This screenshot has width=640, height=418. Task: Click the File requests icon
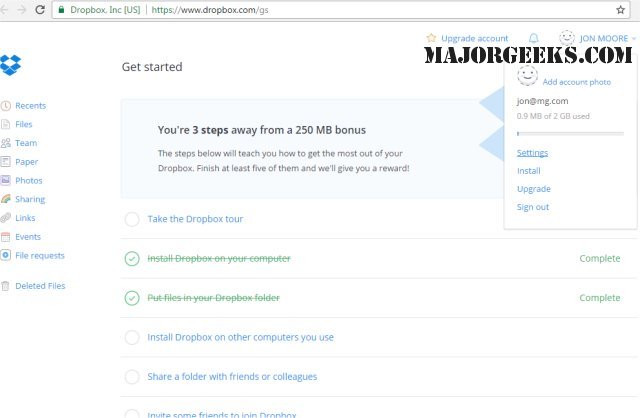[x=5, y=256]
